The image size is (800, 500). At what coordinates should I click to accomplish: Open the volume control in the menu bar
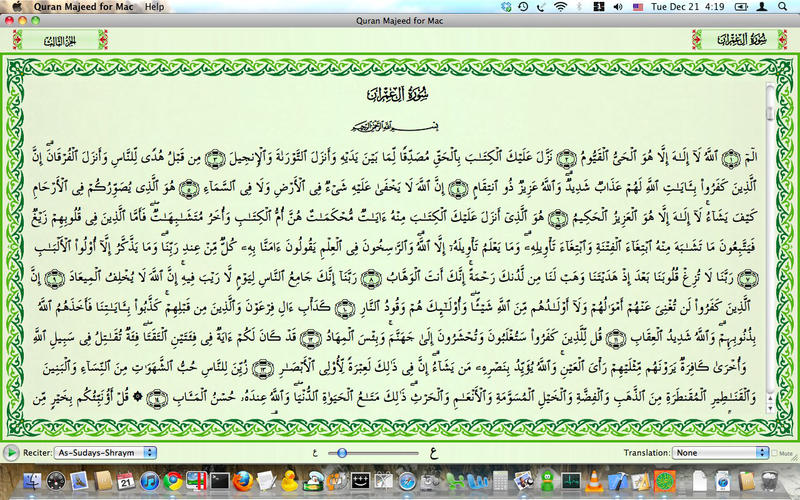(x=618, y=7)
